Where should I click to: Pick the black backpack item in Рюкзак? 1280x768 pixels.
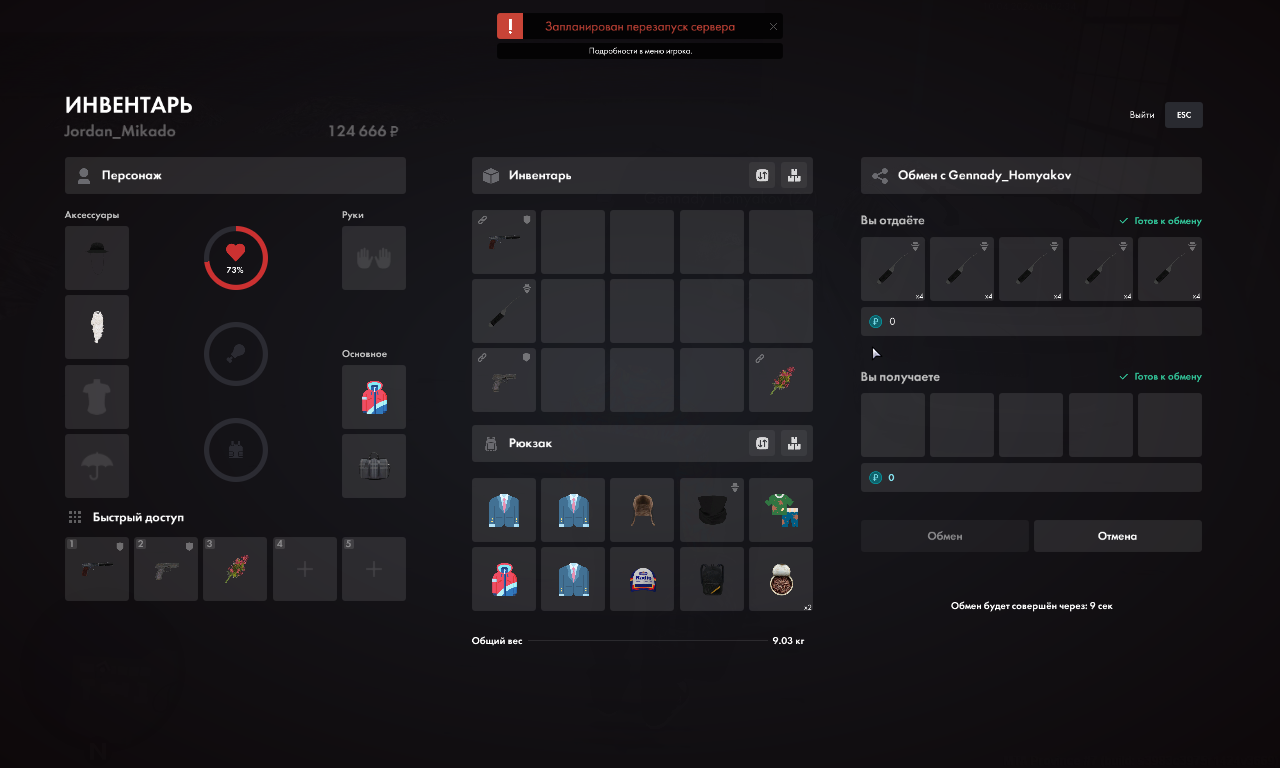pos(712,579)
